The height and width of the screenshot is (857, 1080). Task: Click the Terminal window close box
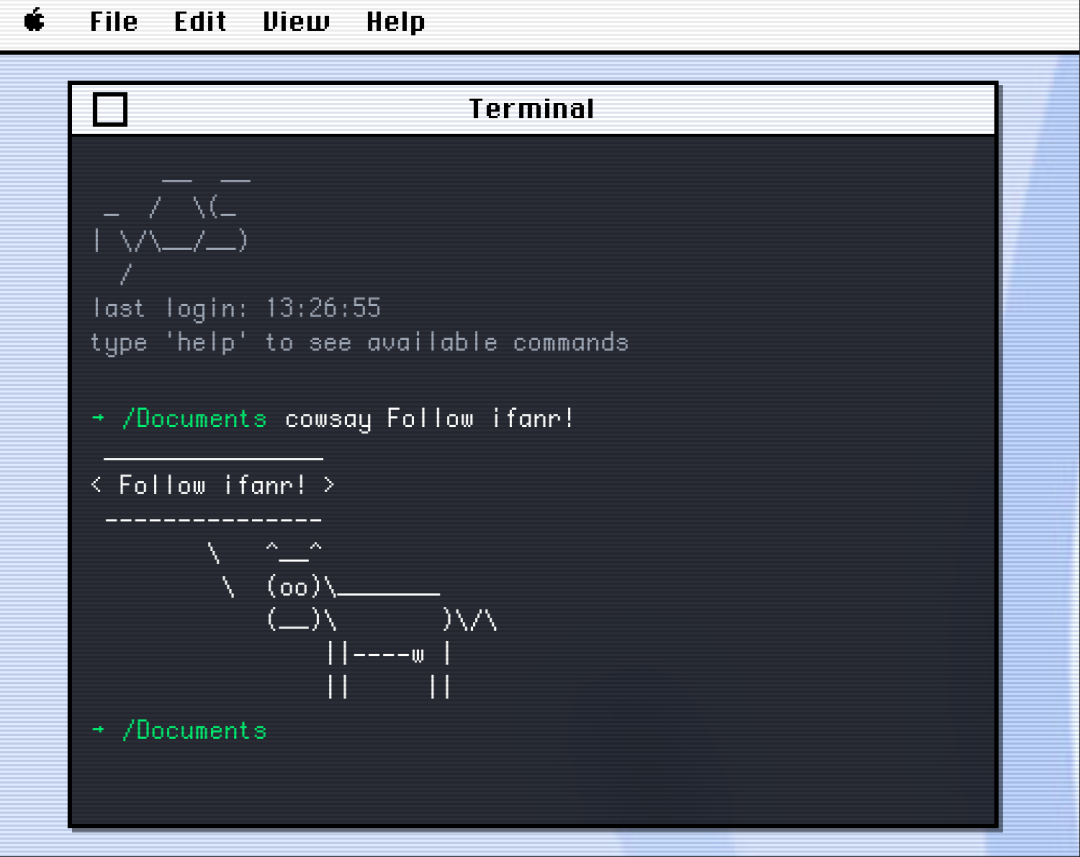coord(110,110)
